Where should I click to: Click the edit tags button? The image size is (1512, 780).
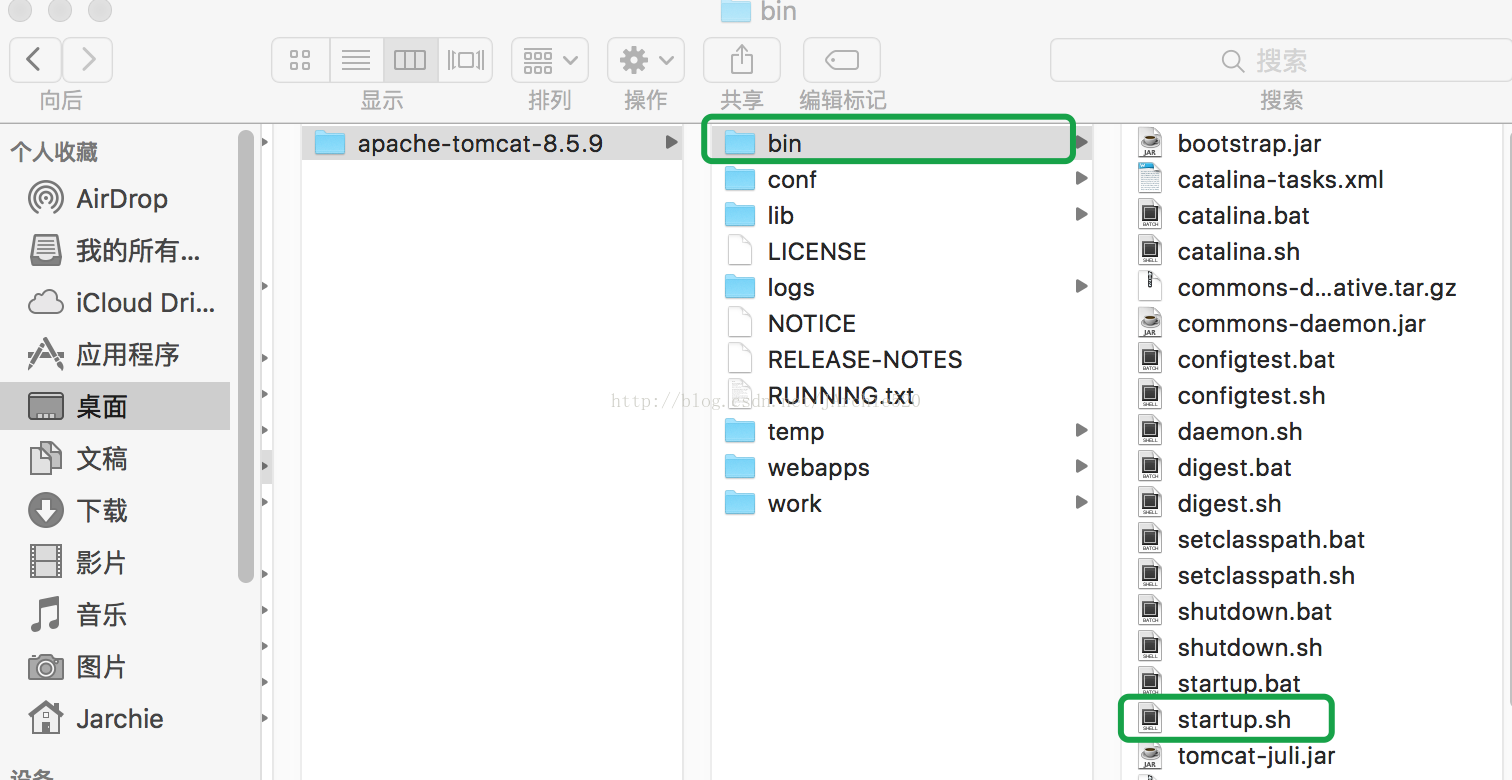tap(842, 60)
